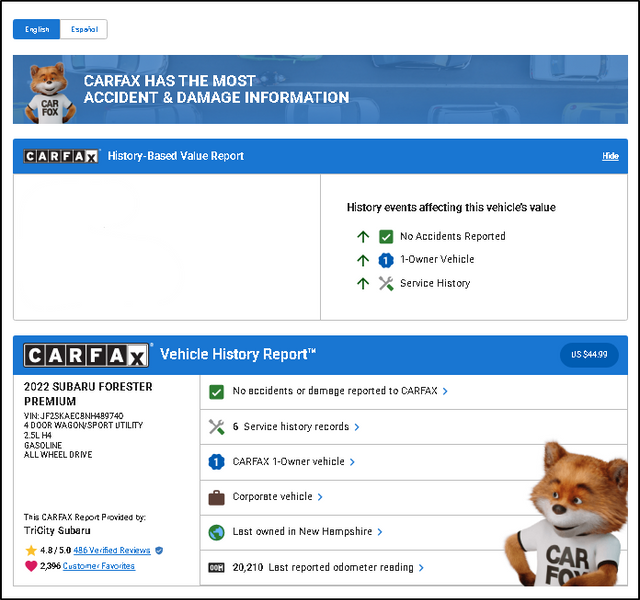Switch report language to Español tab
640x600 pixels.
84,29
